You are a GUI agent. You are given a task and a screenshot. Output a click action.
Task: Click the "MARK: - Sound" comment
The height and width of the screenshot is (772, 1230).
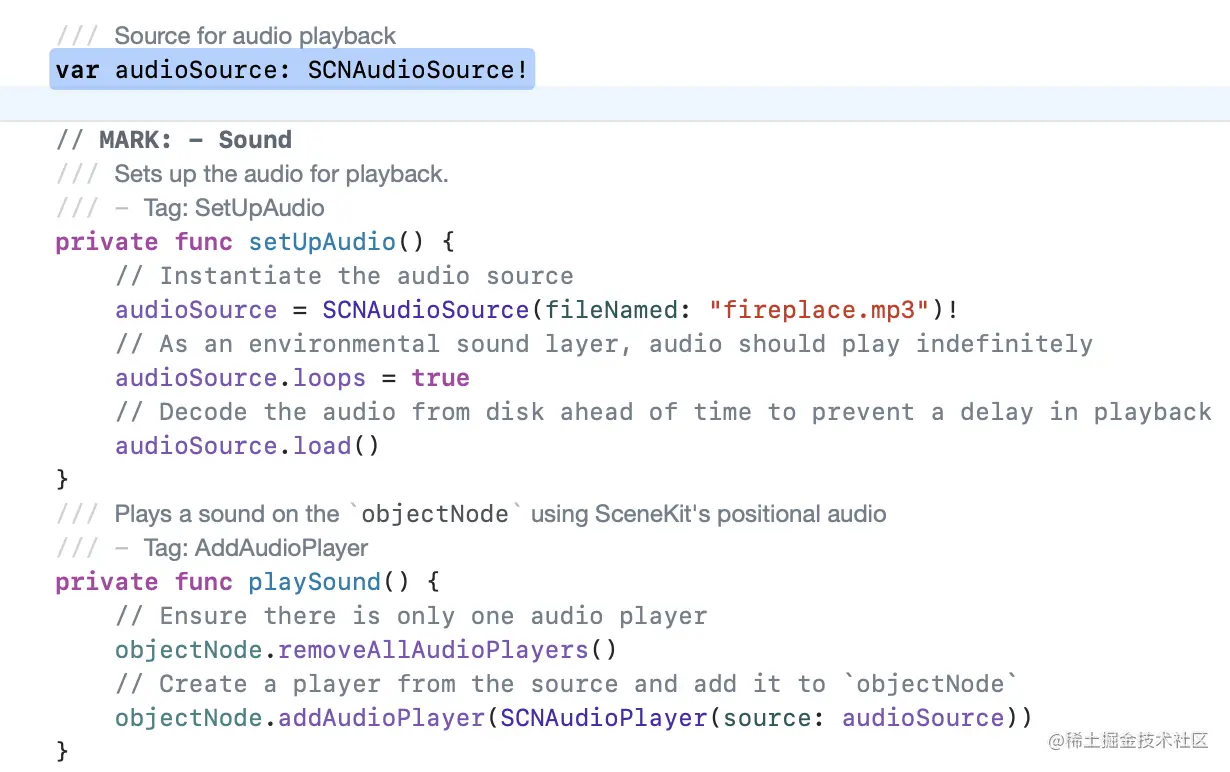pyautogui.click(x=195, y=140)
